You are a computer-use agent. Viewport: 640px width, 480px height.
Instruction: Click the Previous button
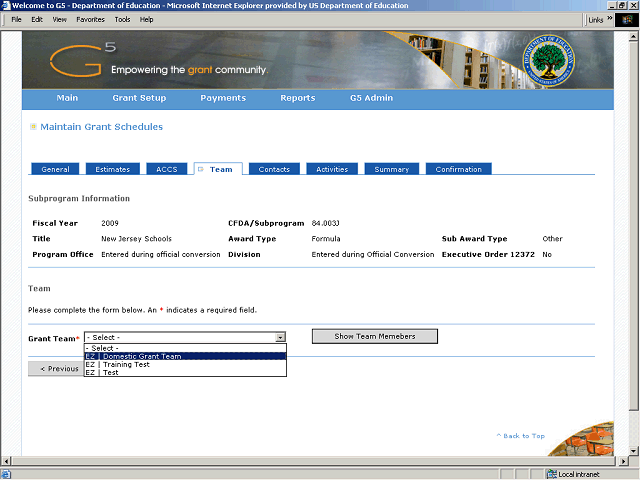tap(57, 369)
